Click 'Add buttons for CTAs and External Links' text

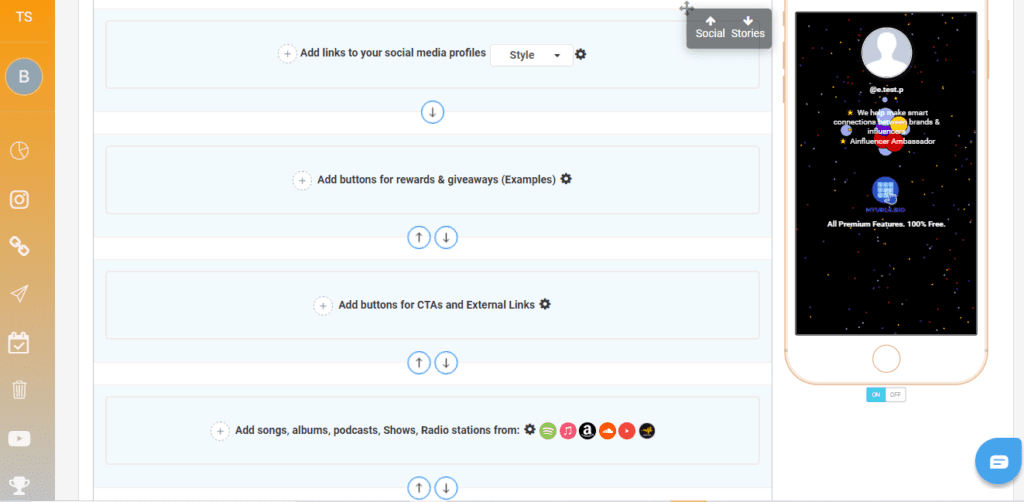click(x=436, y=305)
